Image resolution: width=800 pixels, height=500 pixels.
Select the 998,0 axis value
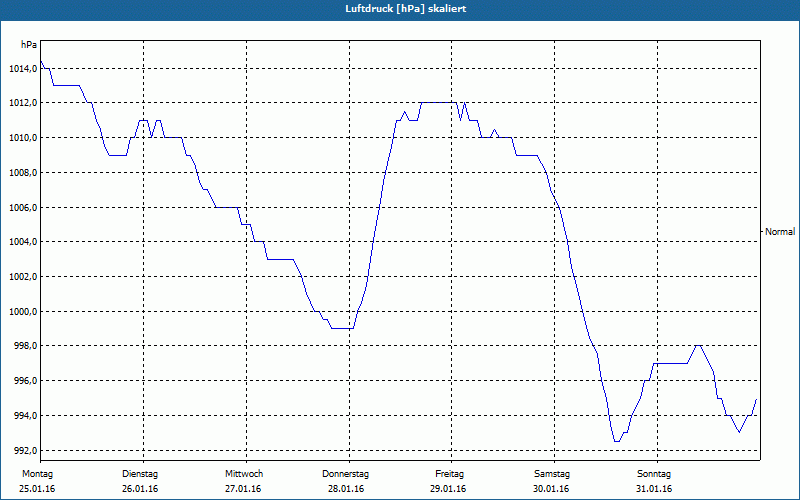(x=24, y=346)
